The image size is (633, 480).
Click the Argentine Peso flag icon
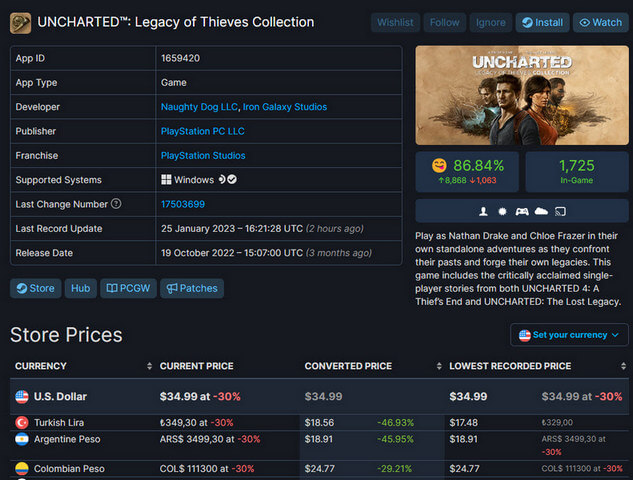[x=22, y=439]
